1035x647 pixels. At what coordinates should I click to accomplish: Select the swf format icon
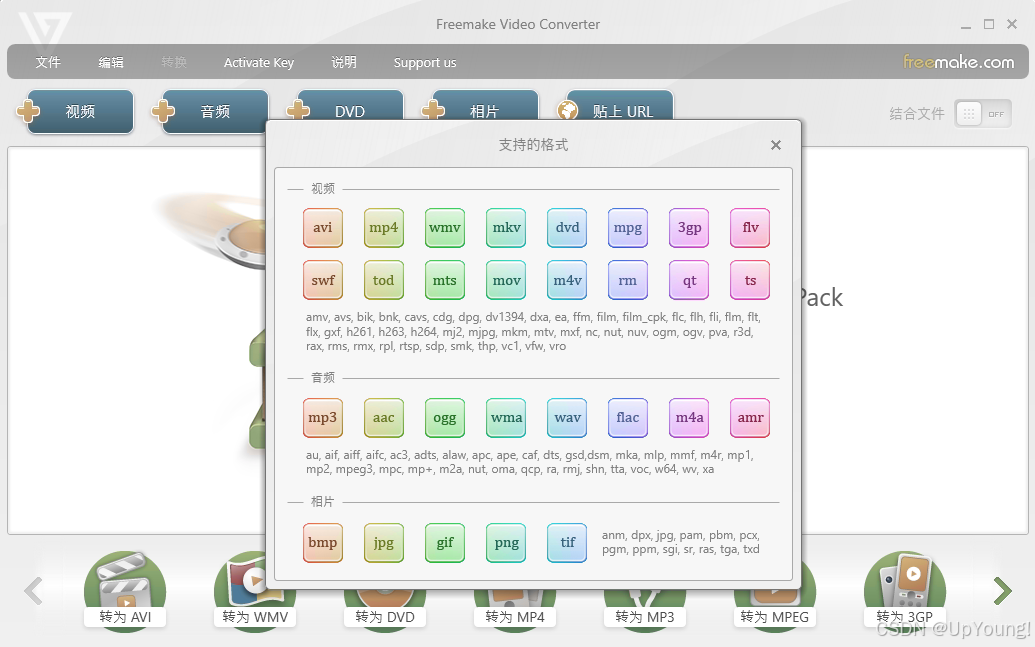pos(323,280)
